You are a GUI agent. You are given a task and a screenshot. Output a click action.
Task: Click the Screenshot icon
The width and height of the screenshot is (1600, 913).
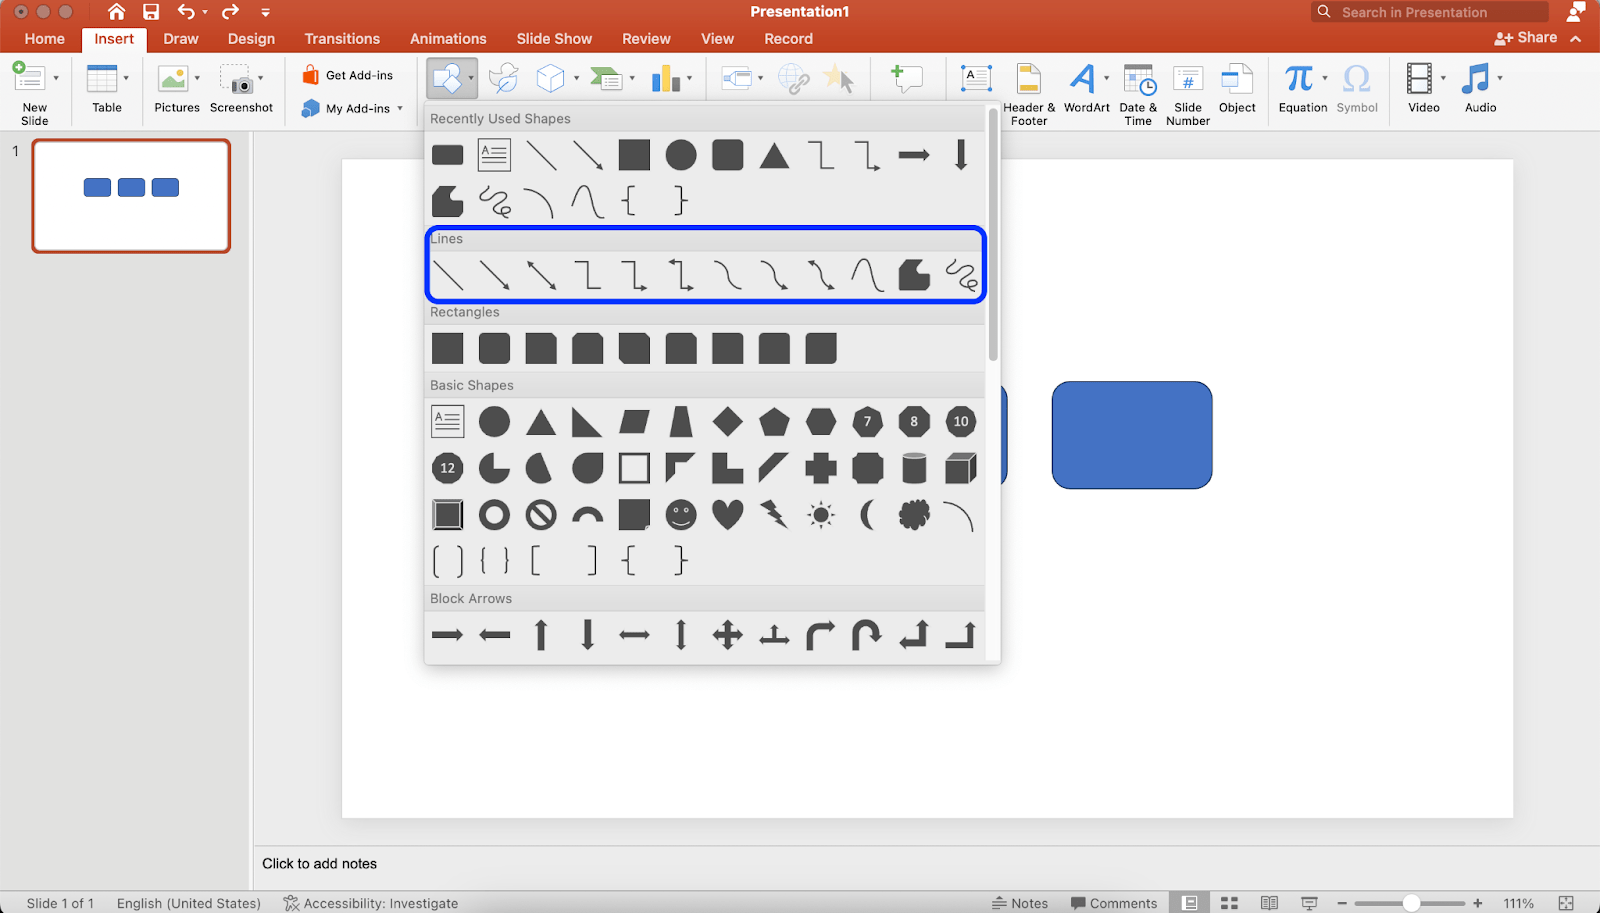[x=239, y=90]
